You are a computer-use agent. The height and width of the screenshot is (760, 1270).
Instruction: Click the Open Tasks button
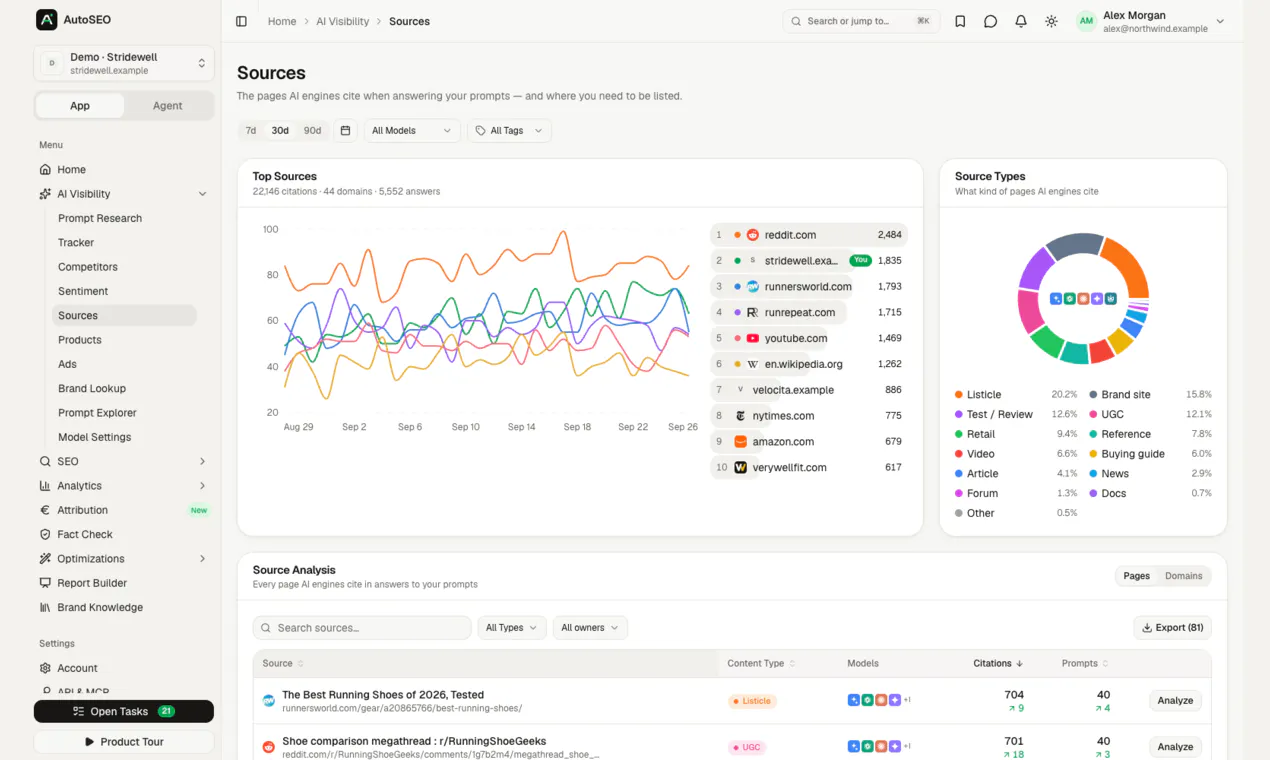point(124,711)
